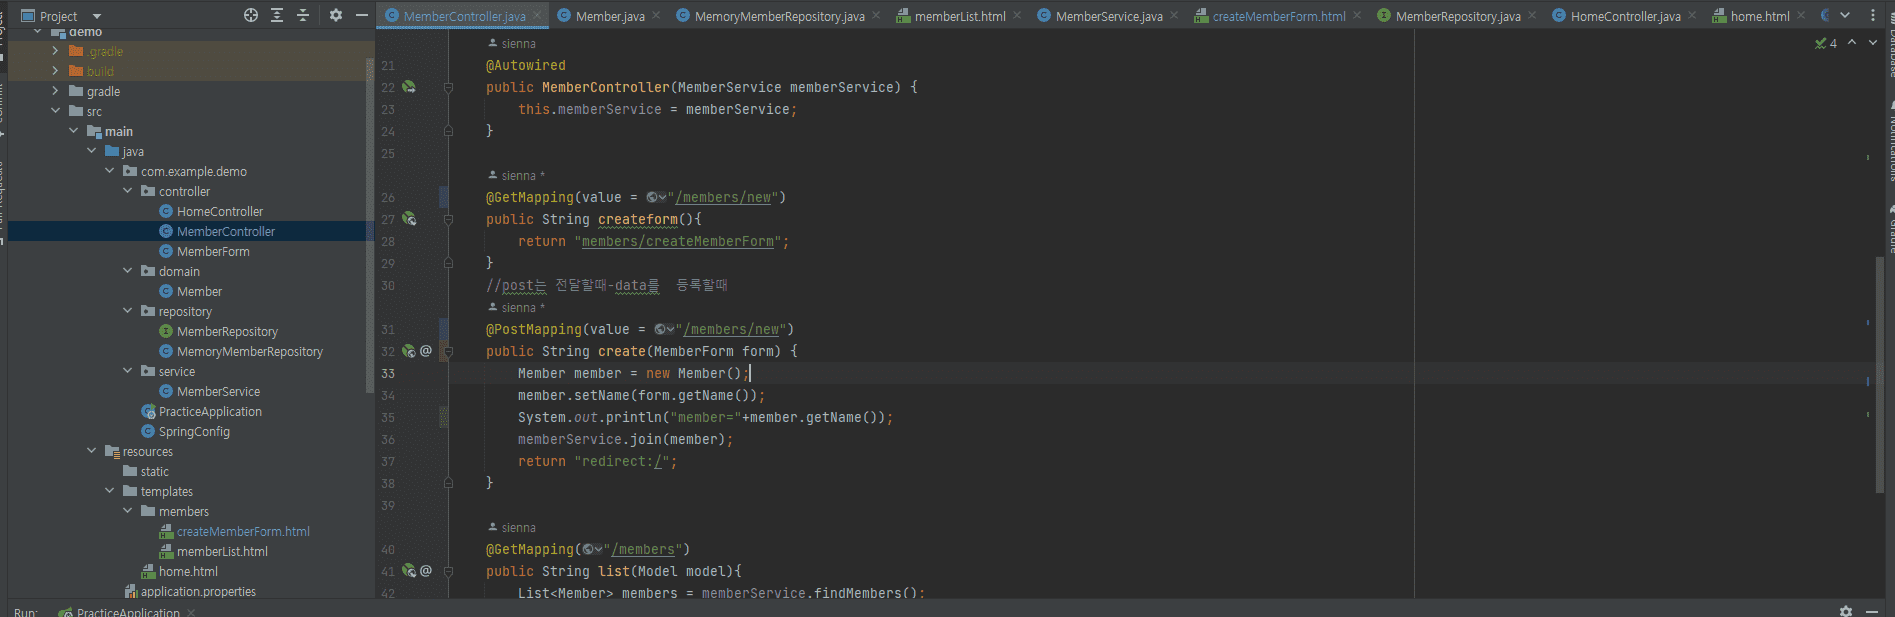1895x617 pixels.
Task: Open MemberRepository.java tab
Action: 1458,16
